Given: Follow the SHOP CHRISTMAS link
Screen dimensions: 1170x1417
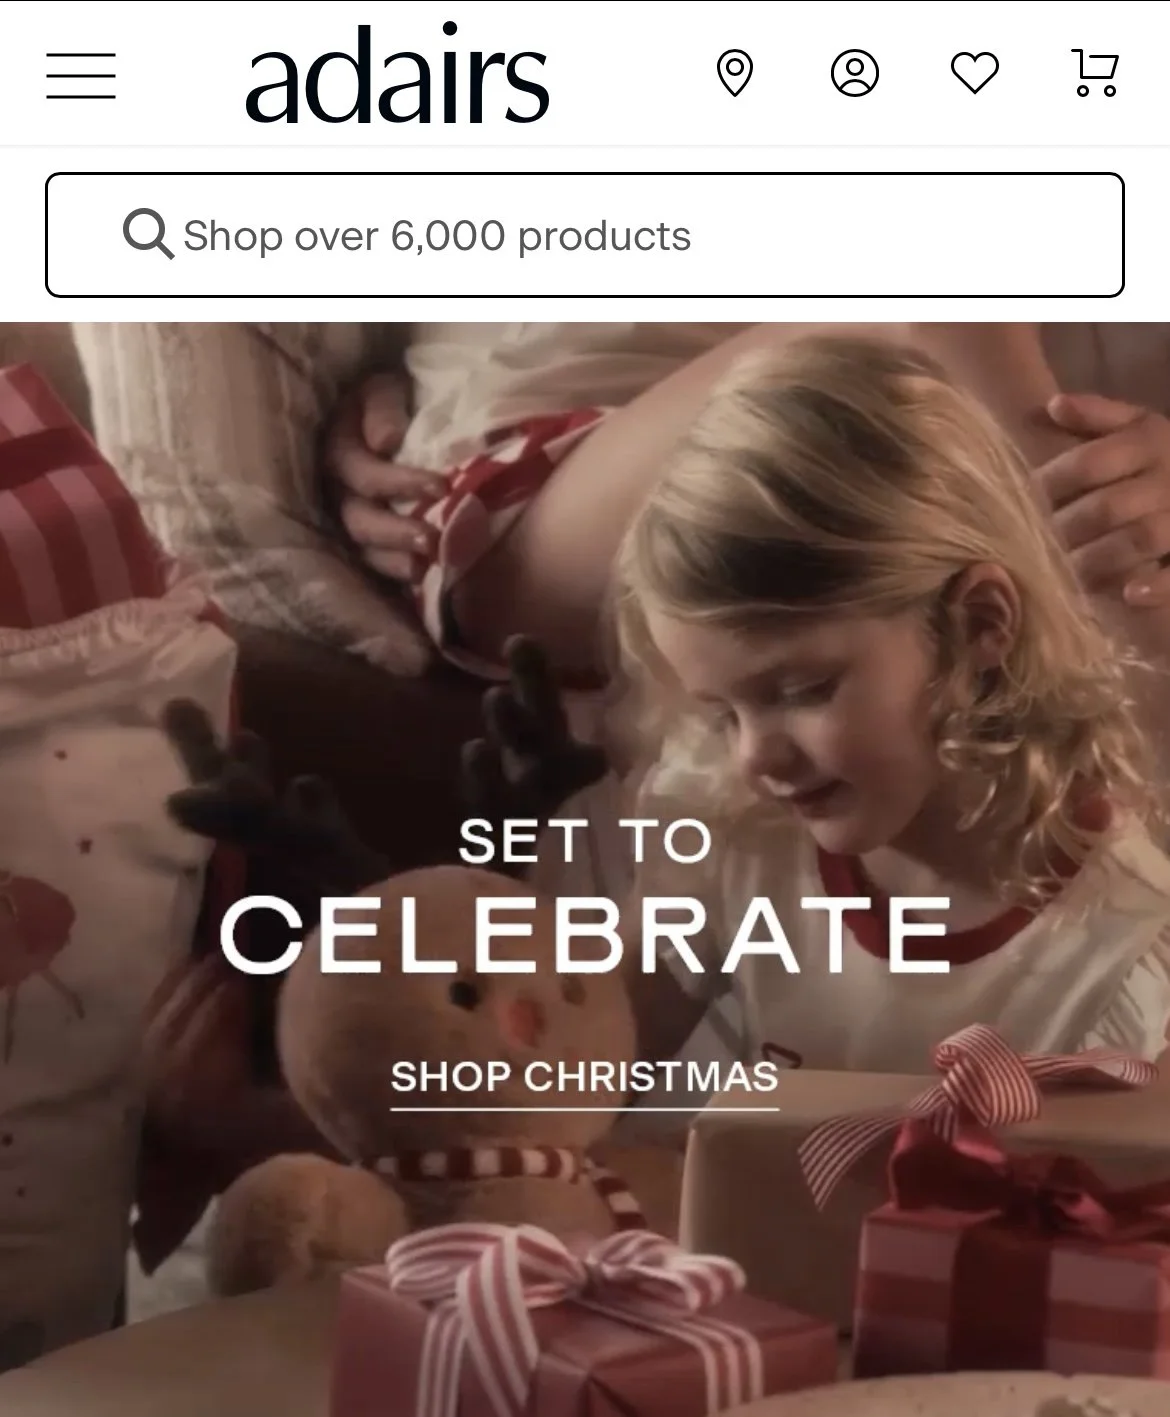Looking at the screenshot, I should coord(584,1079).
